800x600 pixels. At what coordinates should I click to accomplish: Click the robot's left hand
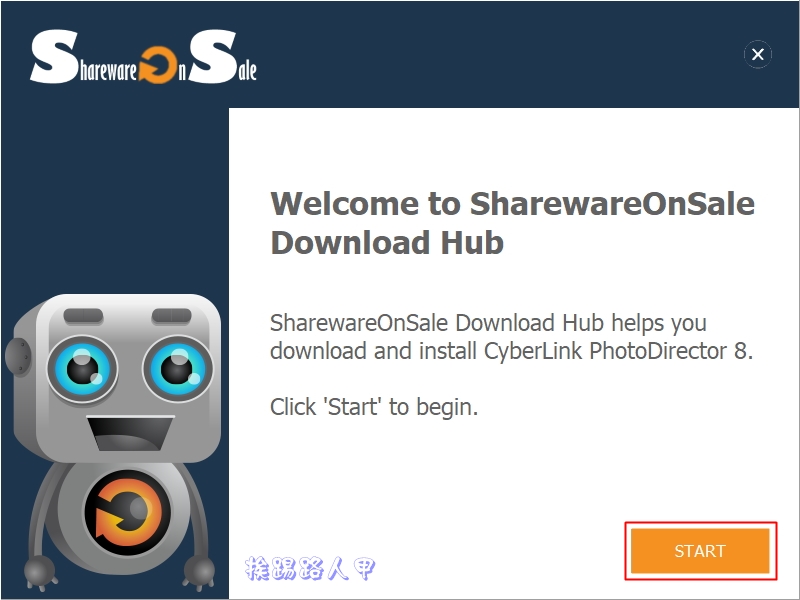pyautogui.click(x=40, y=571)
